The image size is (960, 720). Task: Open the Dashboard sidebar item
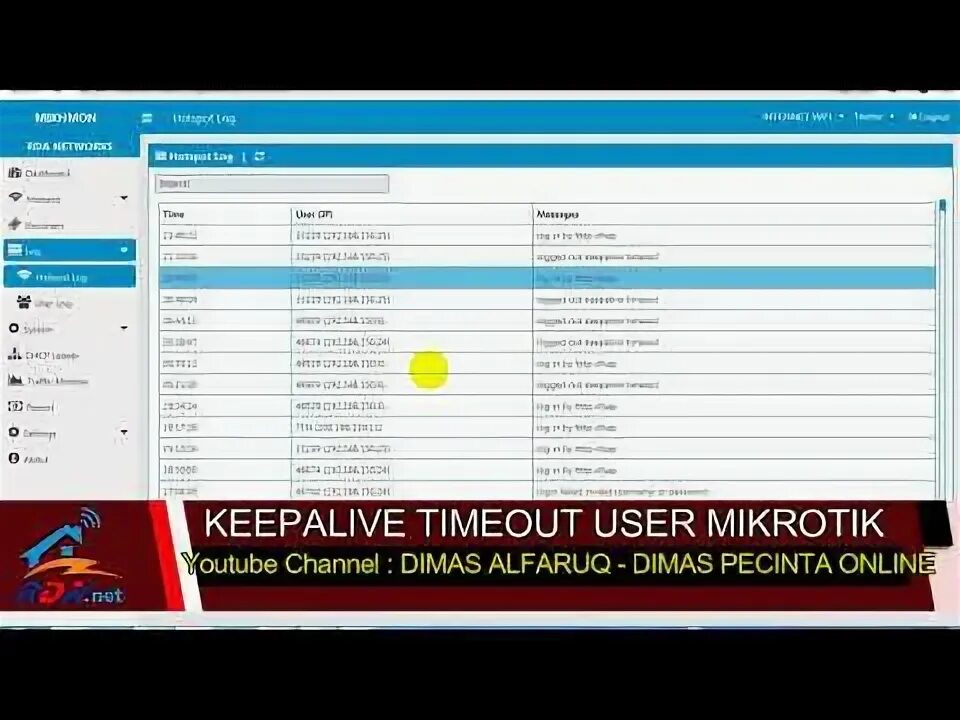(69, 173)
